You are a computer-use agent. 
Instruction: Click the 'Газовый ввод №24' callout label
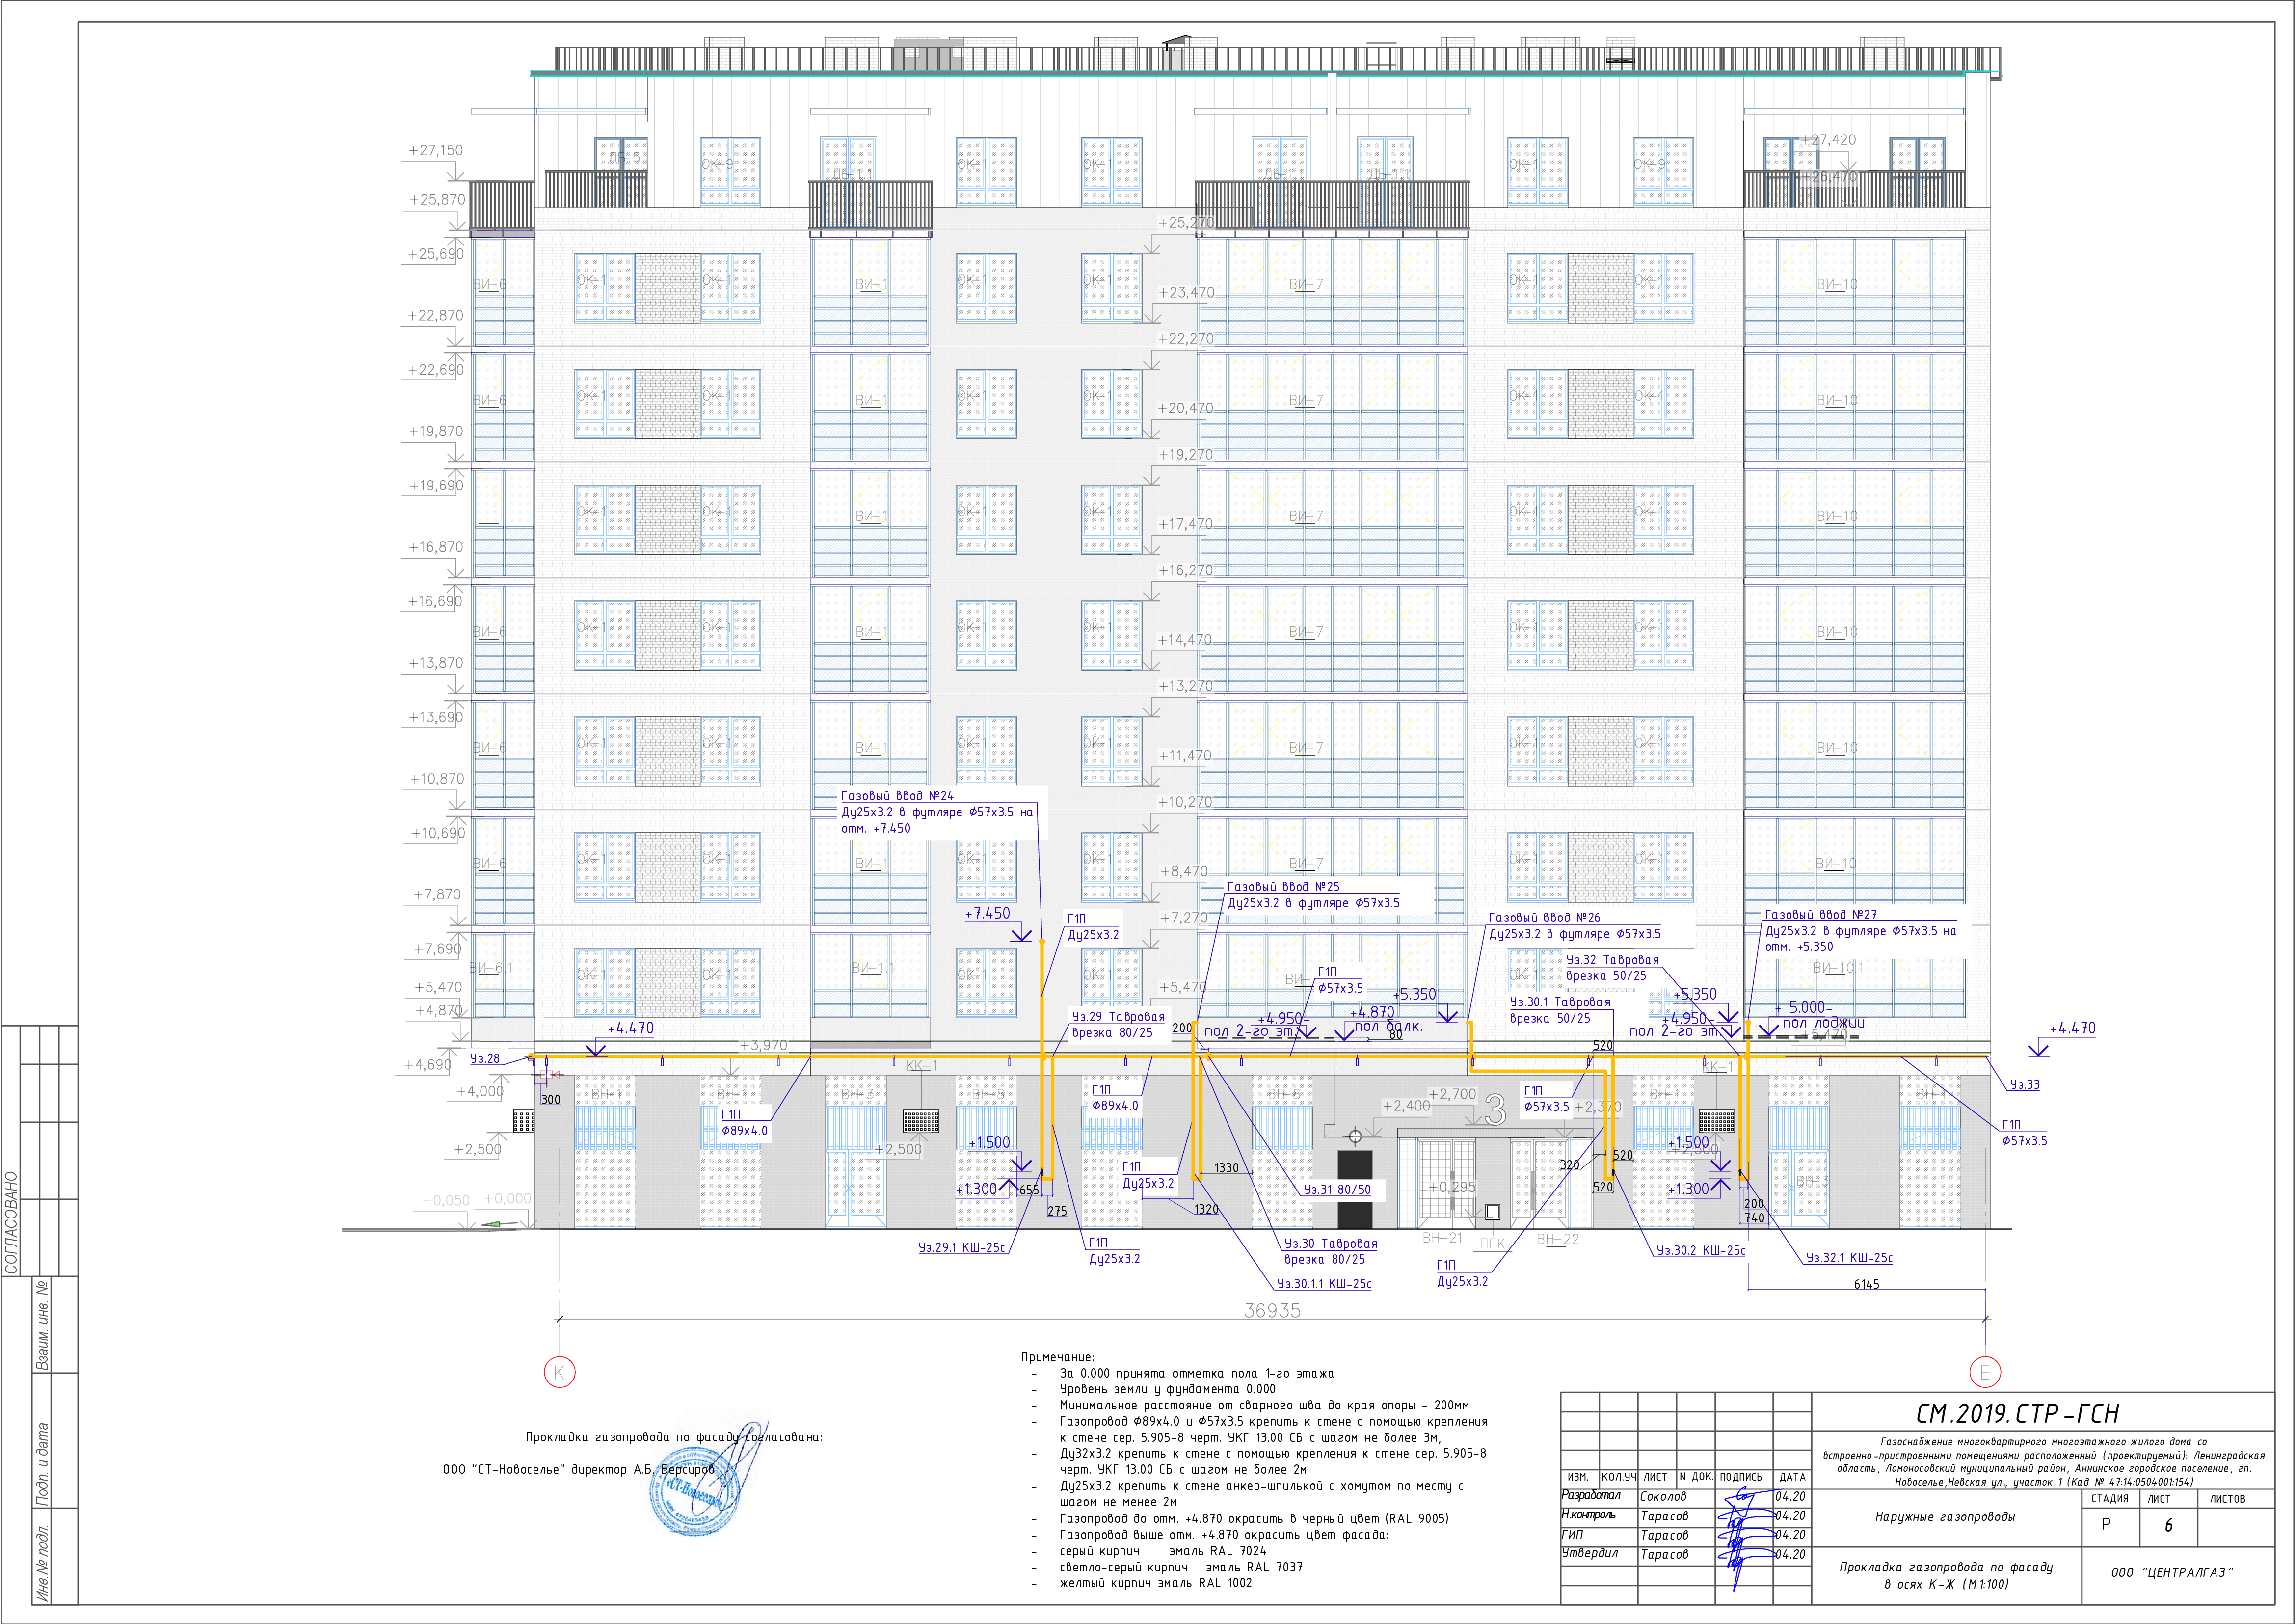(x=897, y=796)
